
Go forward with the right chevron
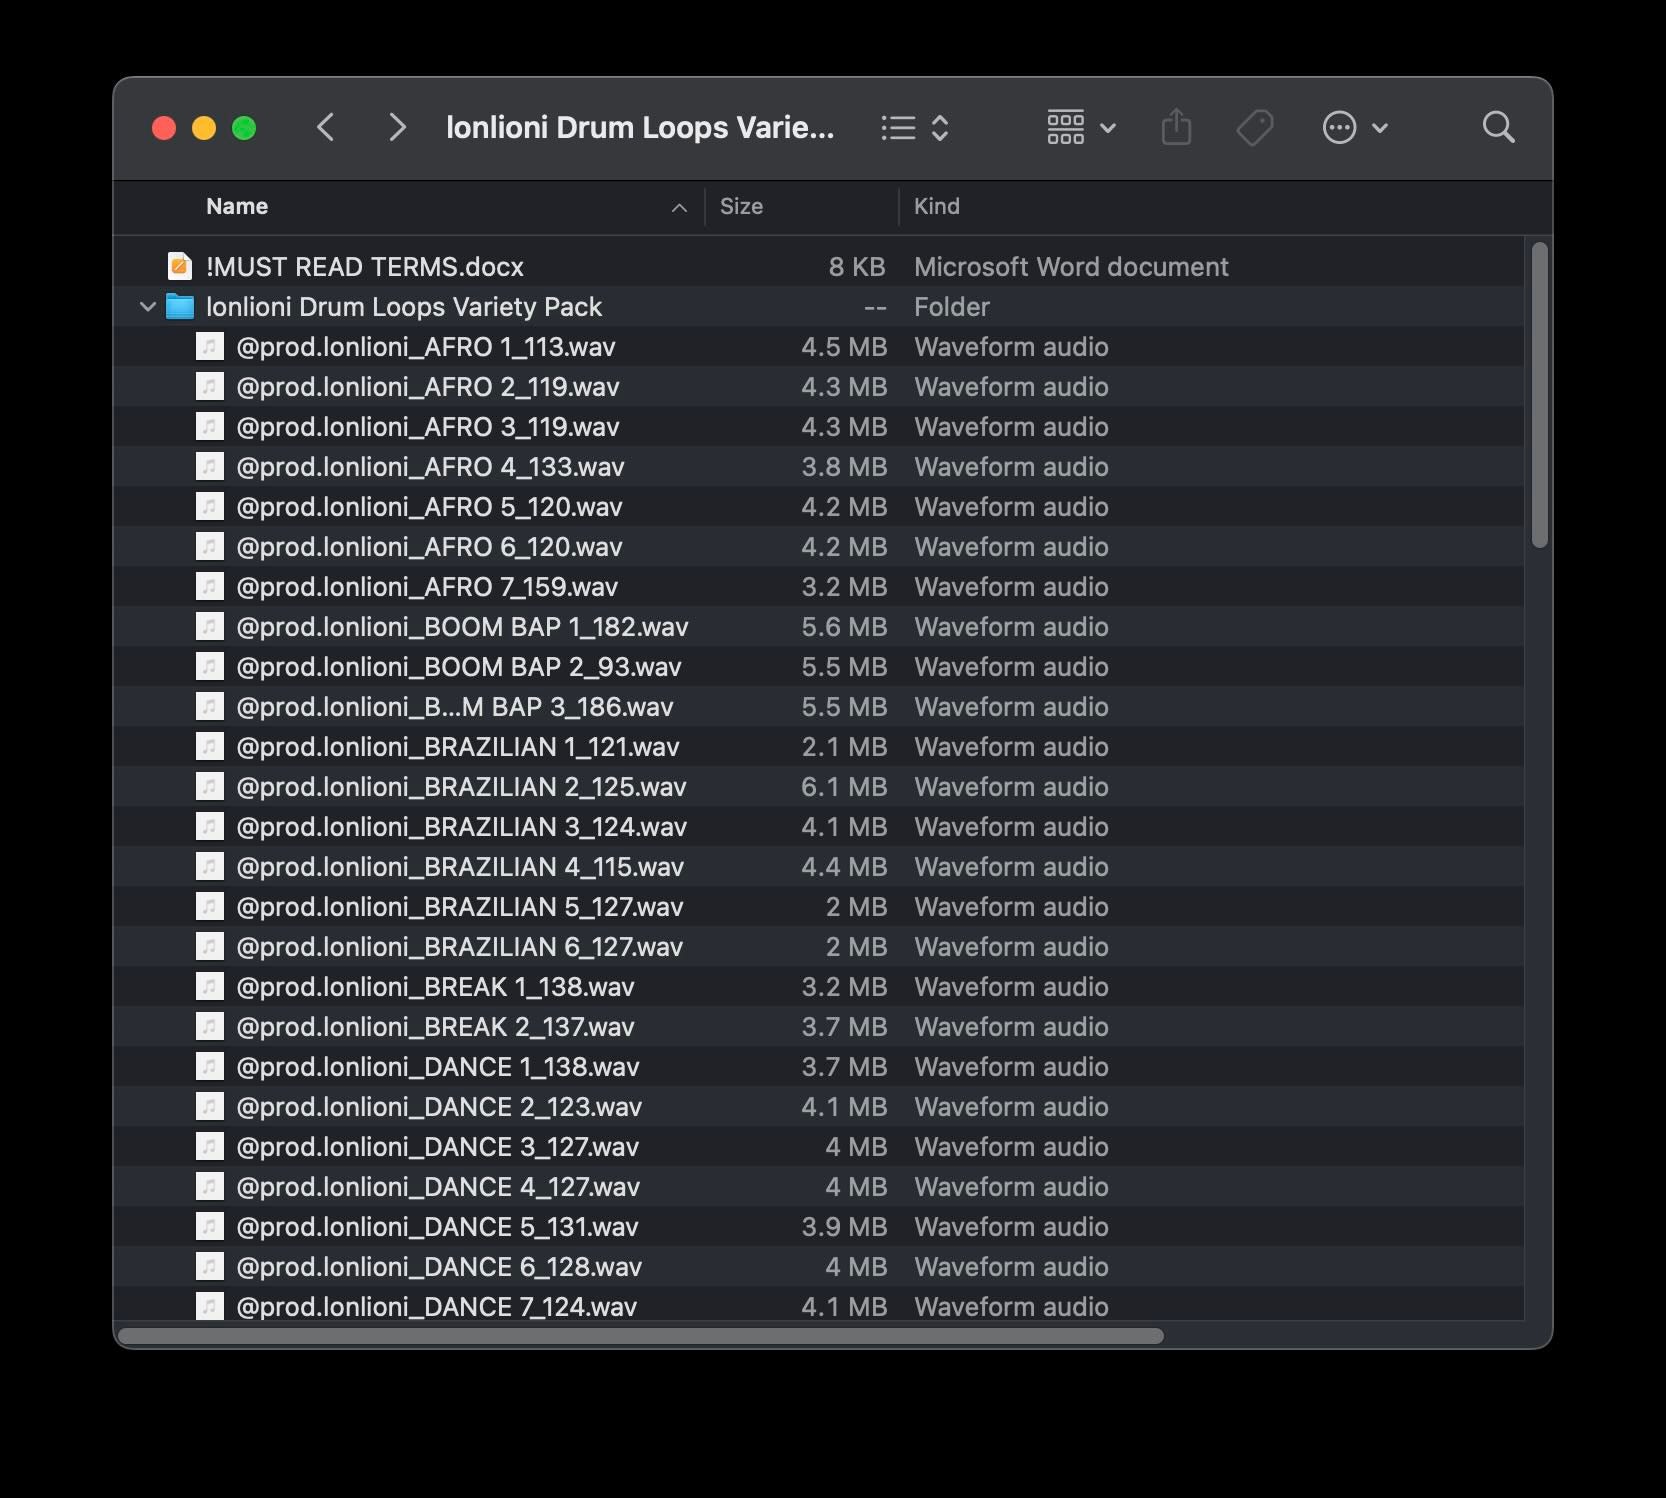pyautogui.click(x=397, y=128)
